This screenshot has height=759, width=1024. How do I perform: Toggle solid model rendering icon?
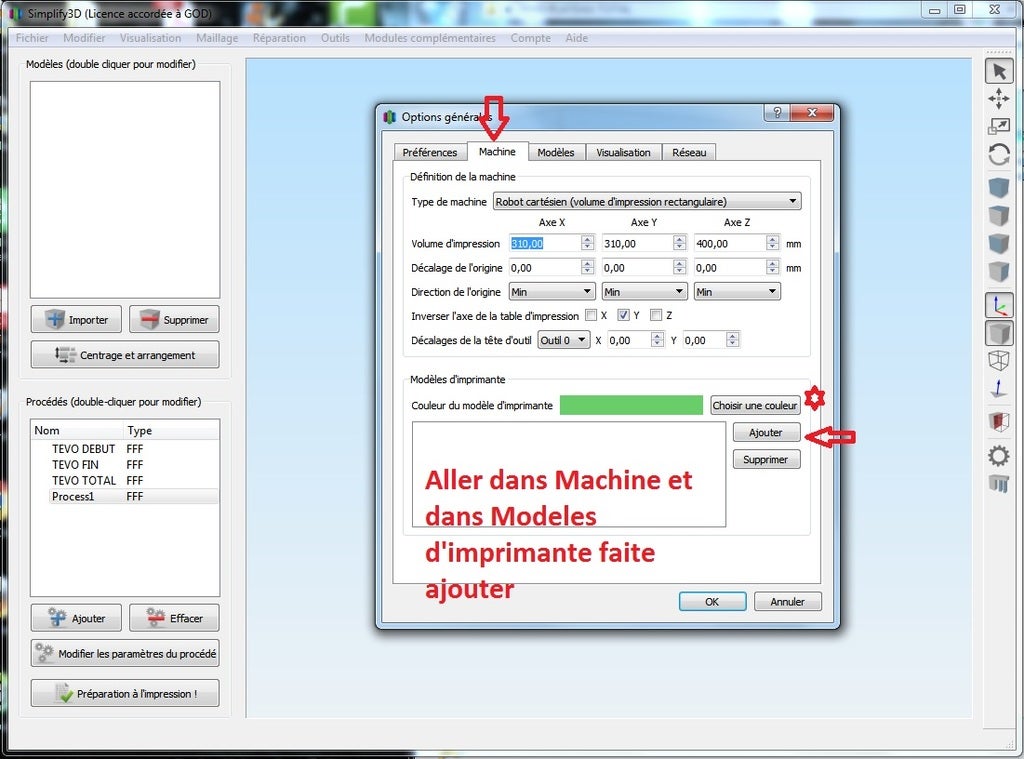pyautogui.click(x=999, y=333)
